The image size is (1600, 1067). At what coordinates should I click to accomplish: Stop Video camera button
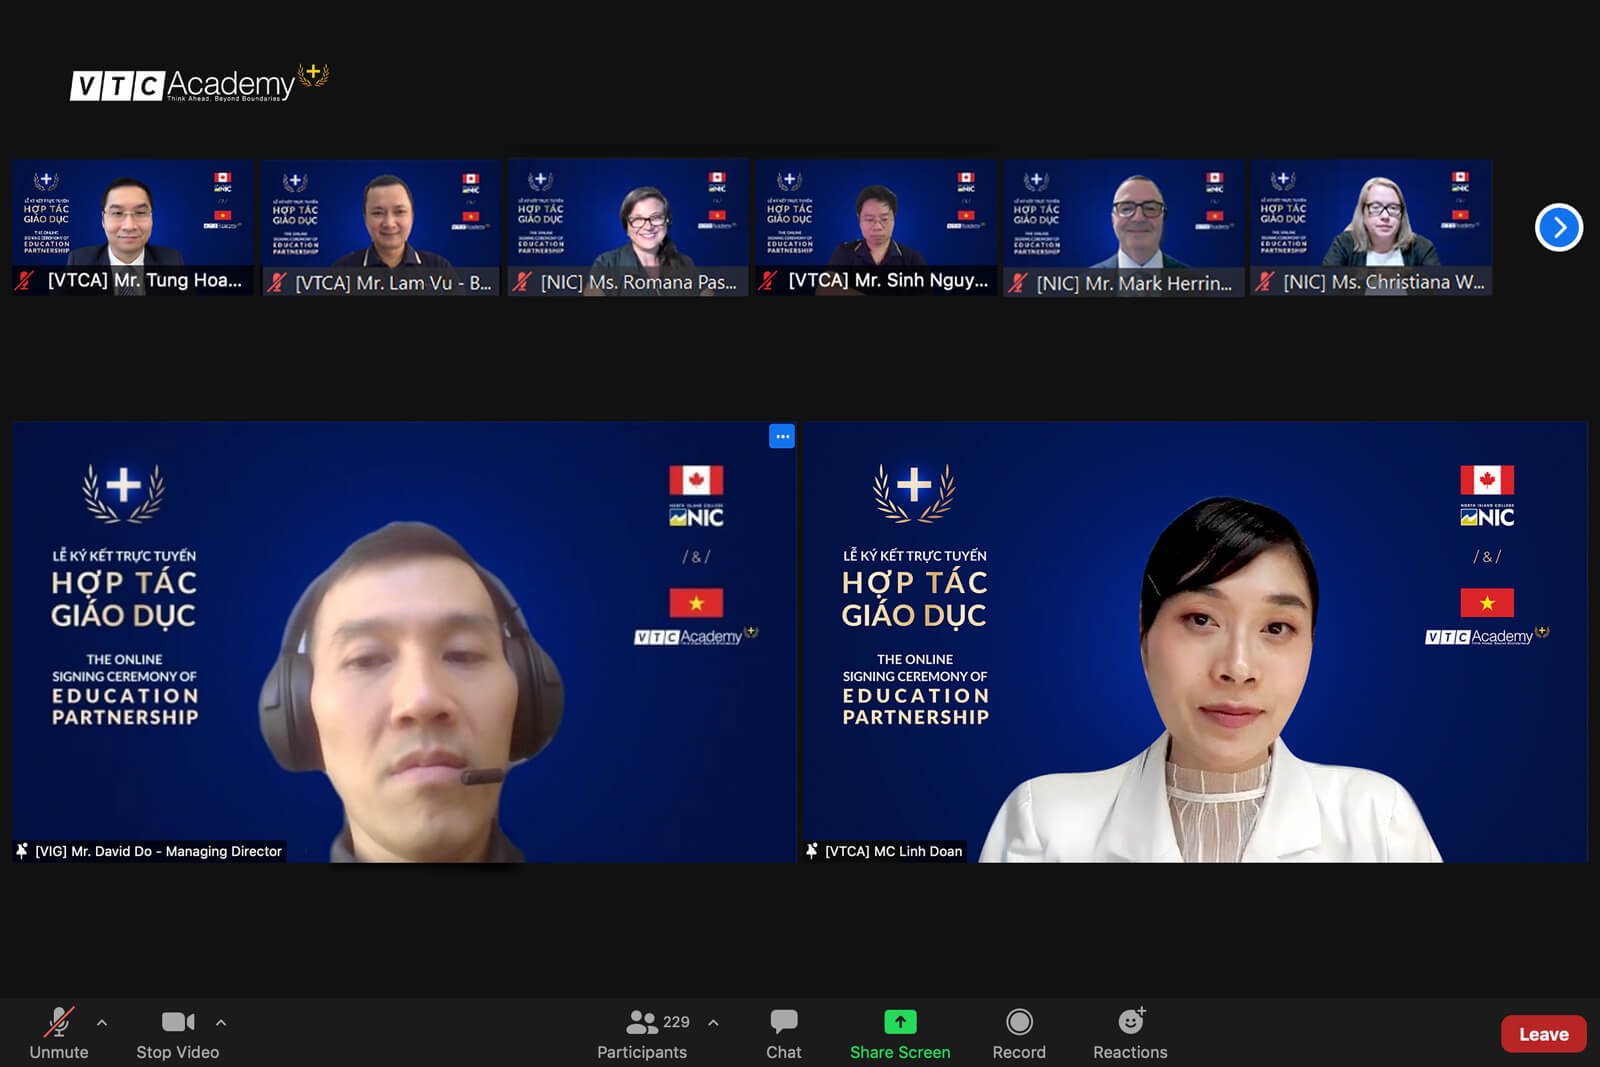click(x=177, y=1032)
